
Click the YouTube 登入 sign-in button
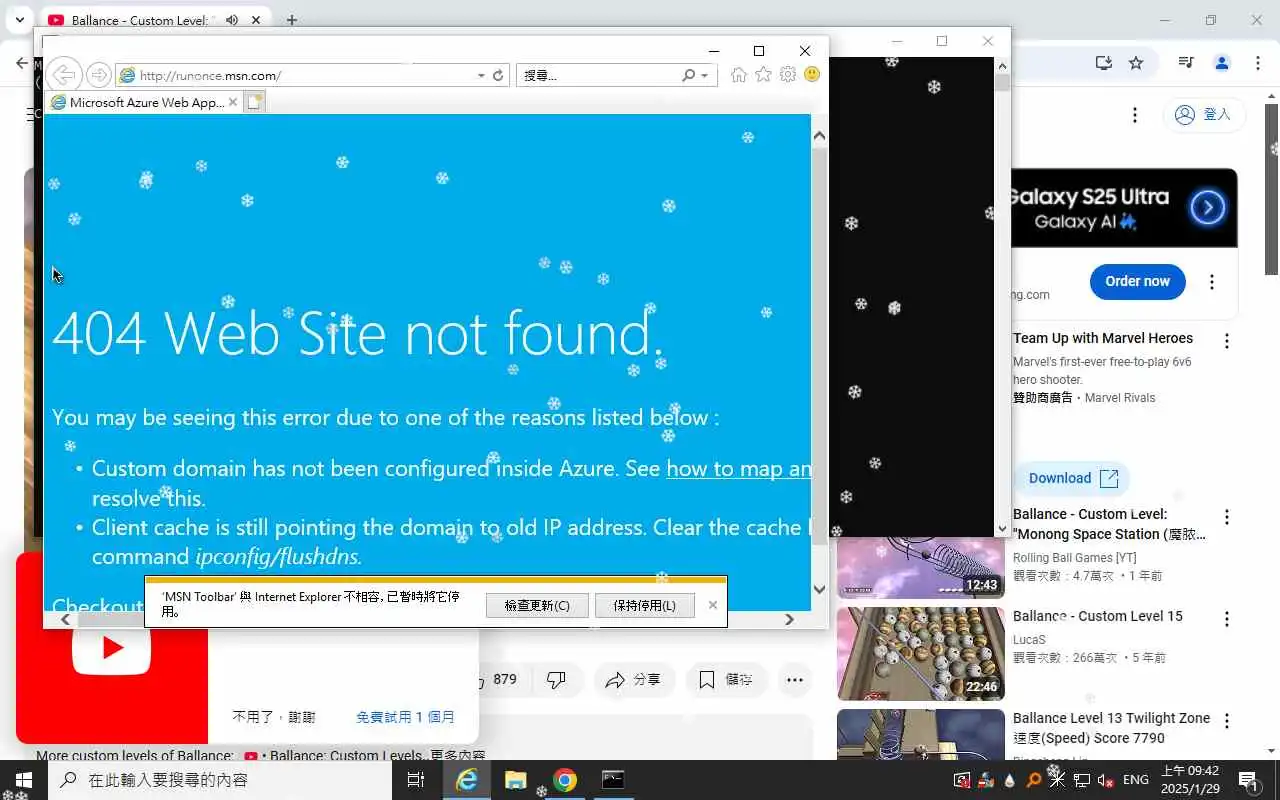[x=1203, y=115]
